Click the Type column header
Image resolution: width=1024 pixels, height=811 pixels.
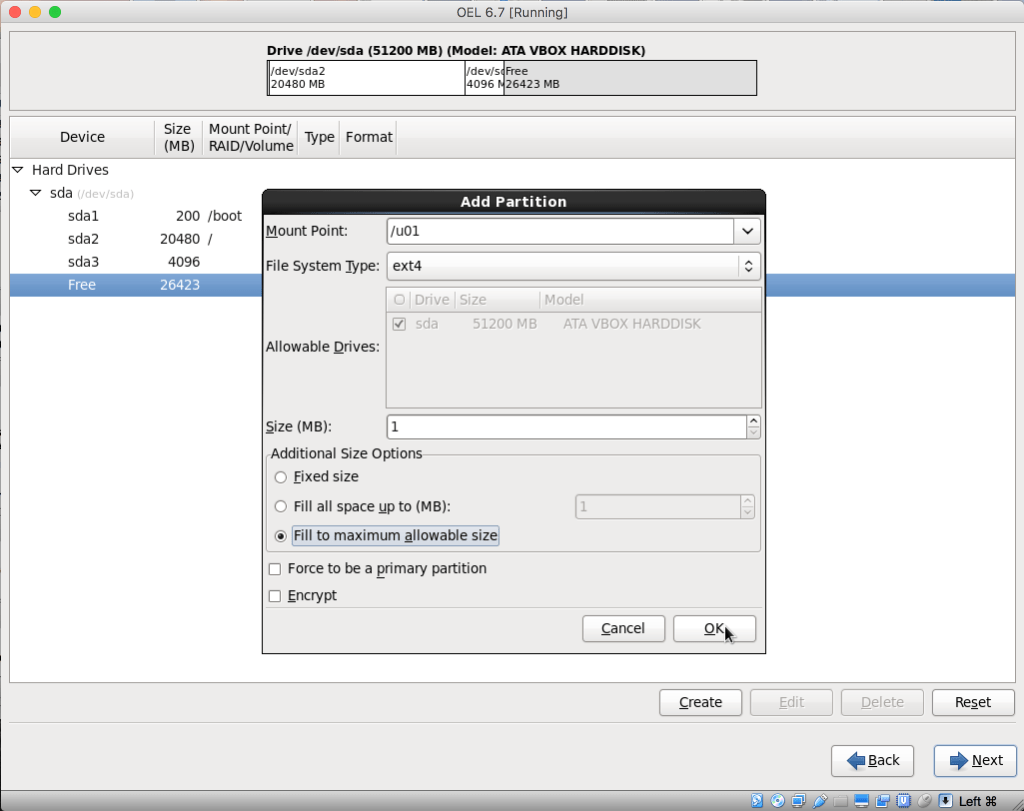319,137
